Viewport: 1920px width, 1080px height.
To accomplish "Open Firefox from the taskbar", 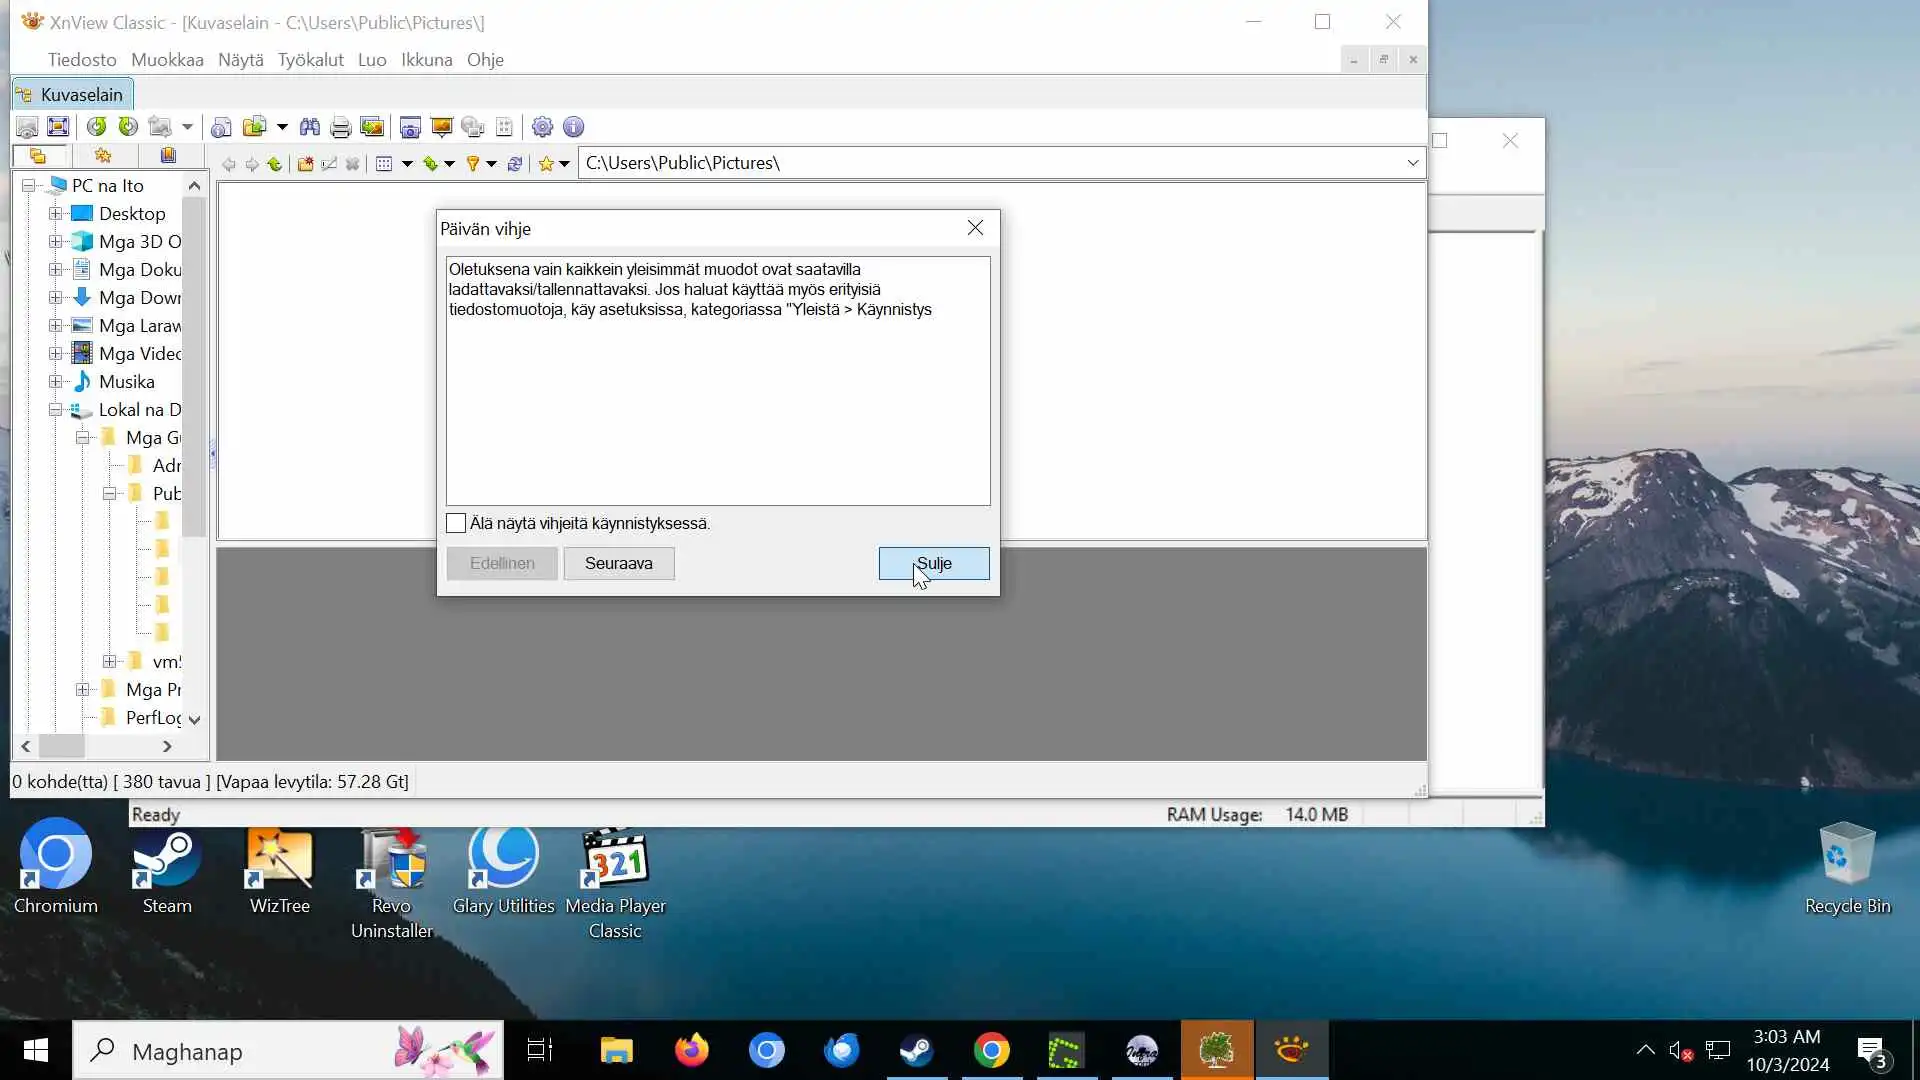I will pyautogui.click(x=691, y=1051).
